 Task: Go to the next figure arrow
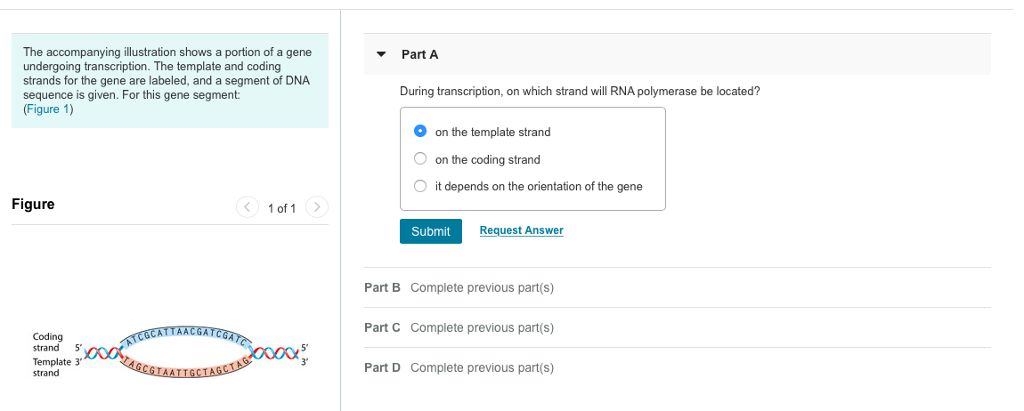(x=316, y=208)
